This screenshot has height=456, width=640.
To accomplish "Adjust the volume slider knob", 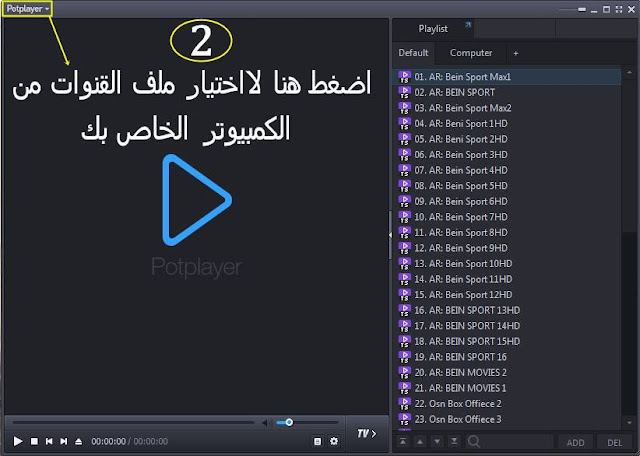I will coord(289,422).
